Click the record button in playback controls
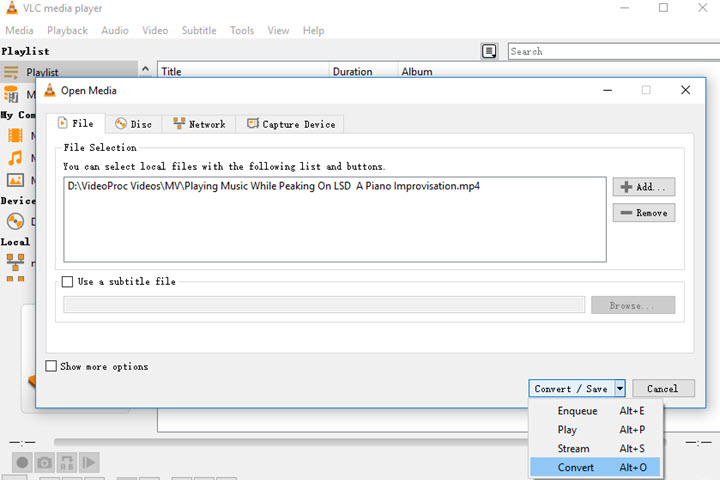720x480 pixels. pos(22,463)
